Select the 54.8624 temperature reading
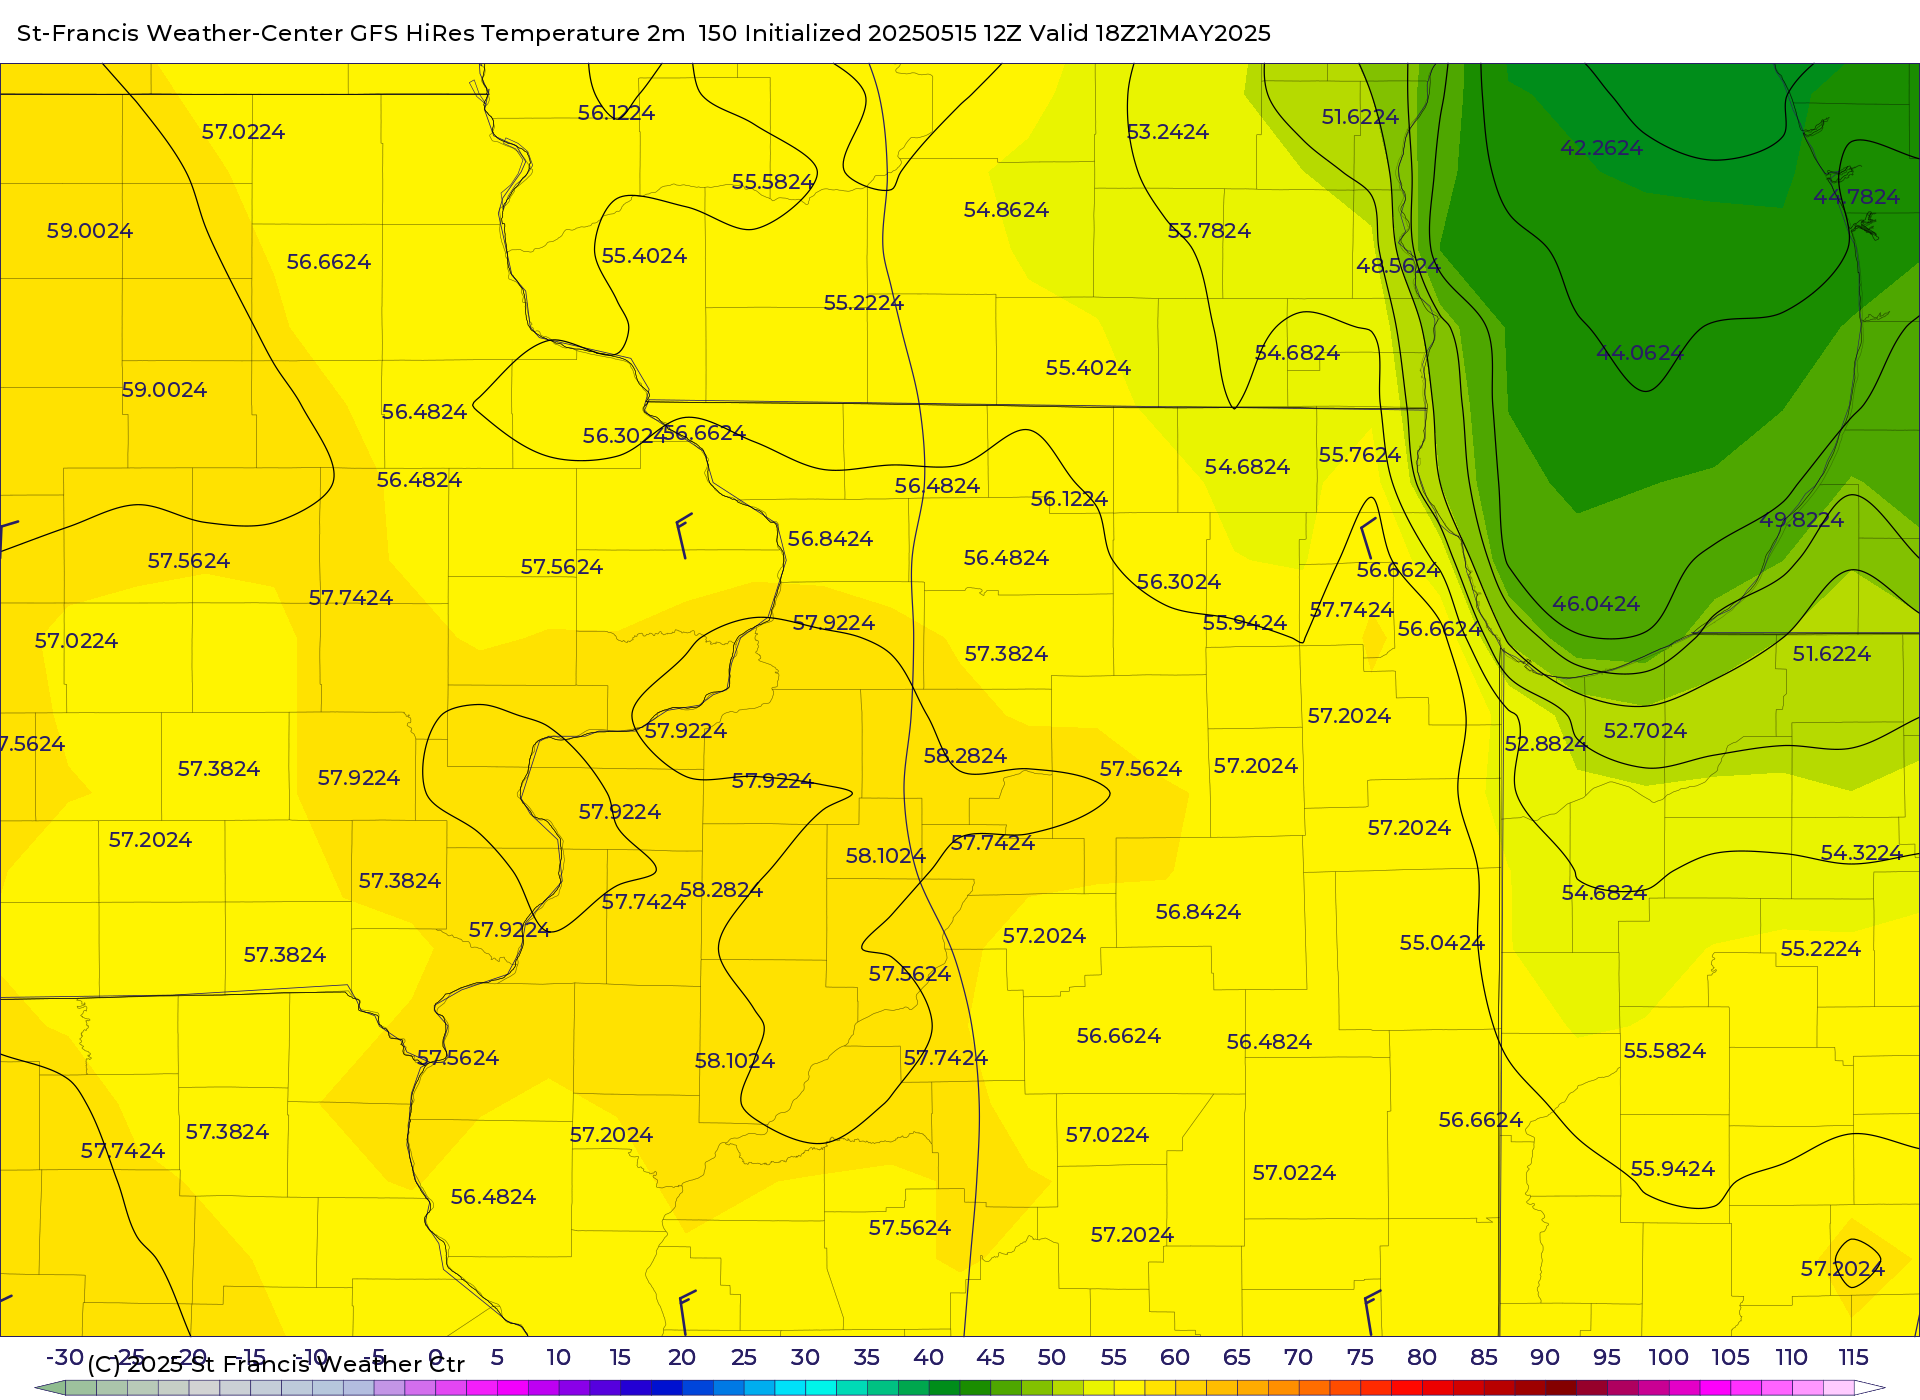The image size is (1920, 1400). [1006, 210]
